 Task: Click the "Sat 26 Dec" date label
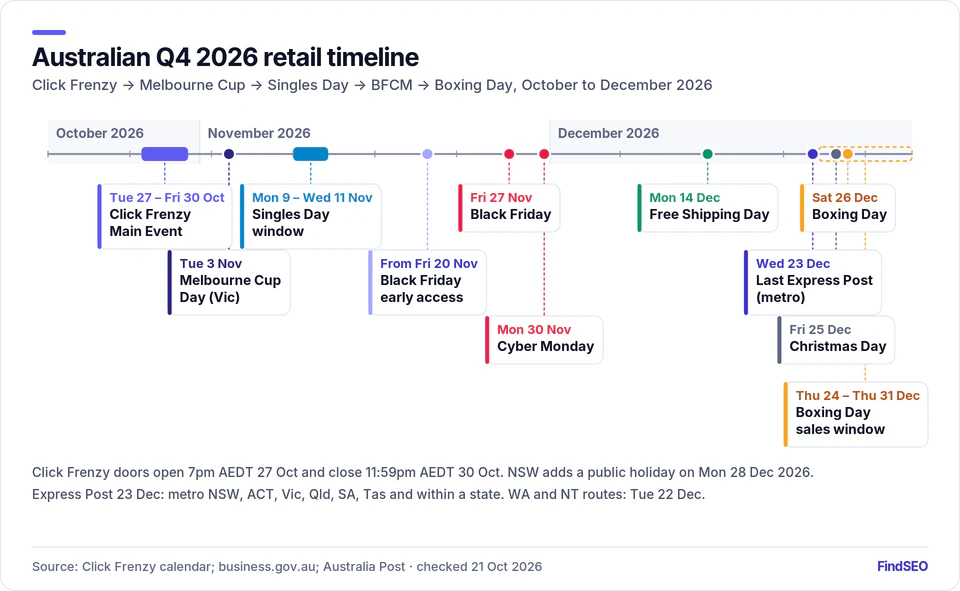click(x=844, y=197)
